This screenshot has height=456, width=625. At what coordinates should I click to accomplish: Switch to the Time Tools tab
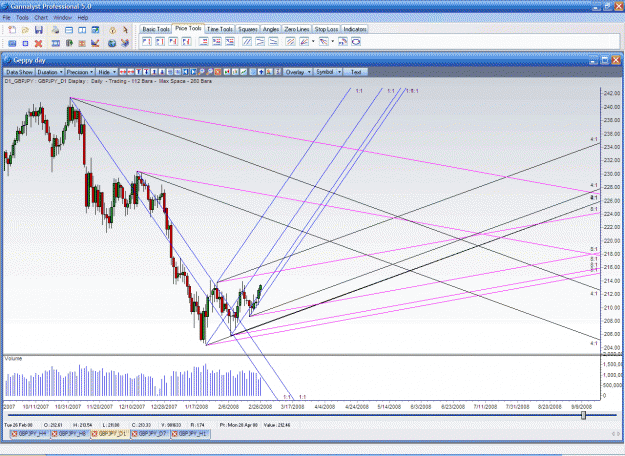(220, 29)
